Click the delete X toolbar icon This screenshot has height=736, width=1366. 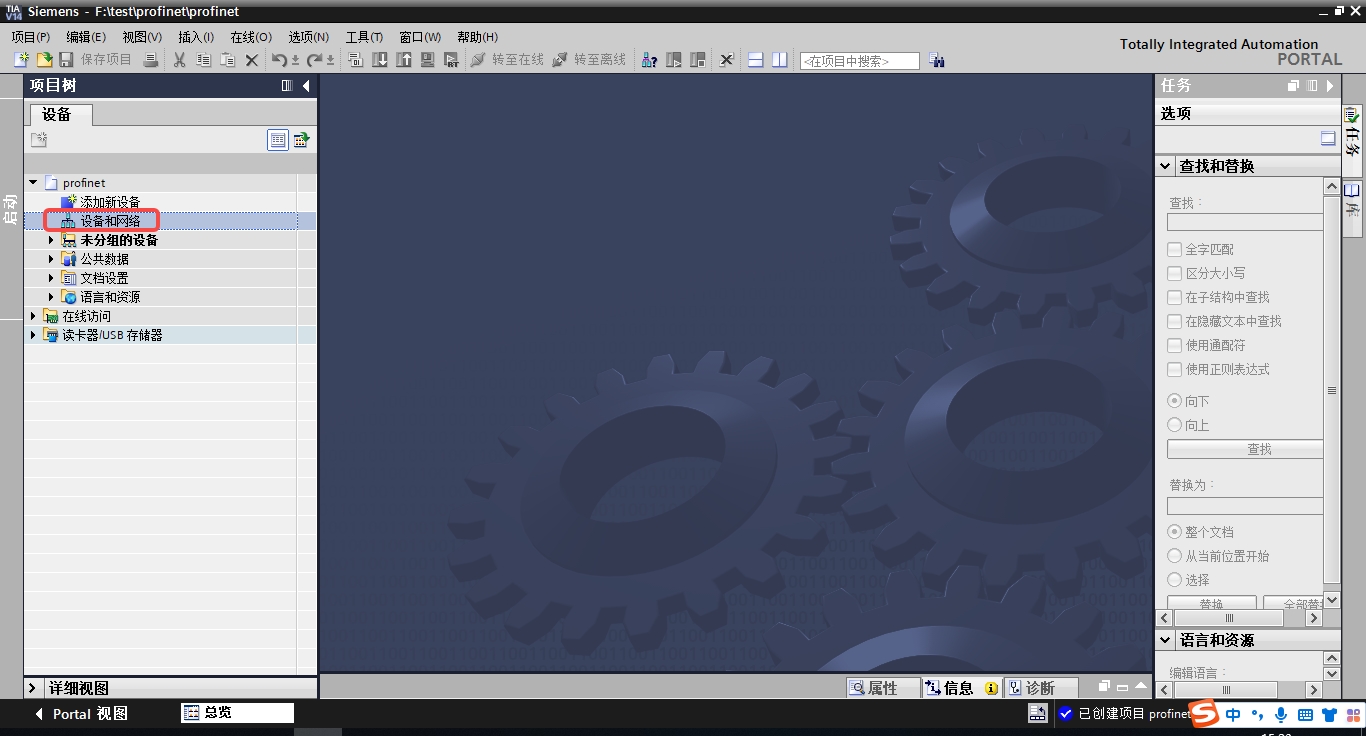pyautogui.click(x=251, y=60)
